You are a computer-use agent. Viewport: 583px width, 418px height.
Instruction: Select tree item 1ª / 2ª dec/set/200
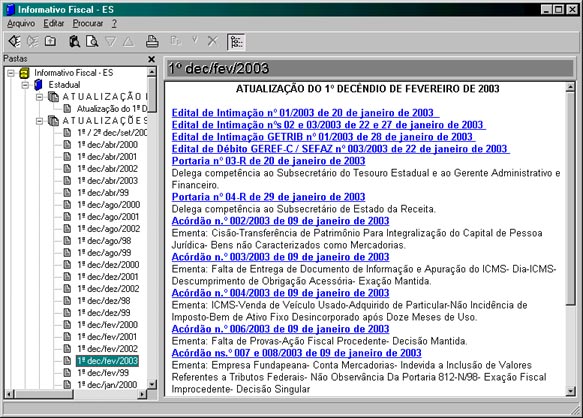112,133
